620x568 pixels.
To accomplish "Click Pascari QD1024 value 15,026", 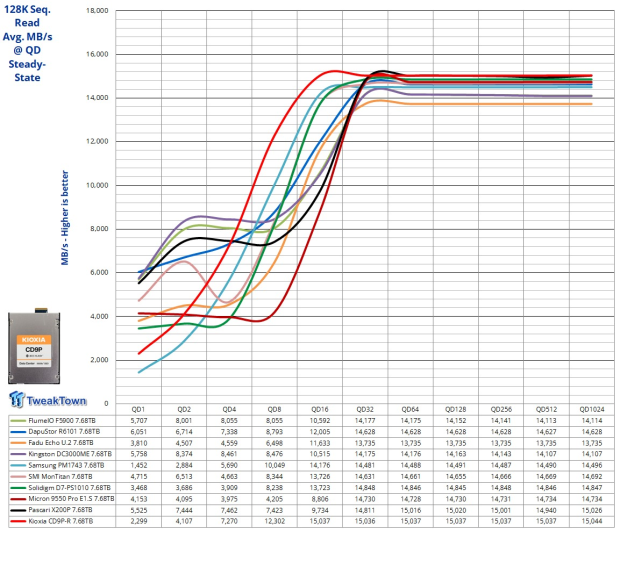I will pyautogui.click(x=592, y=510).
